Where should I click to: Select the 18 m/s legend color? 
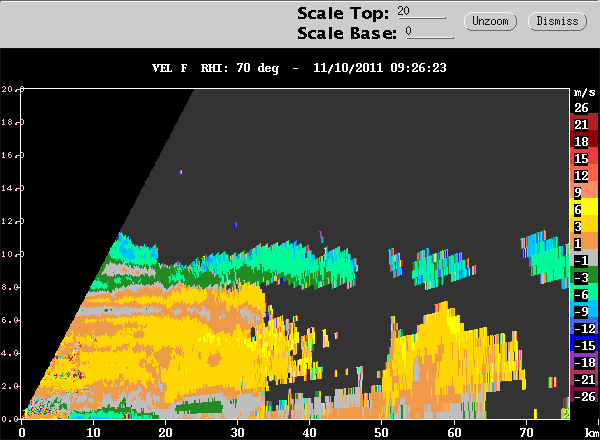point(581,141)
